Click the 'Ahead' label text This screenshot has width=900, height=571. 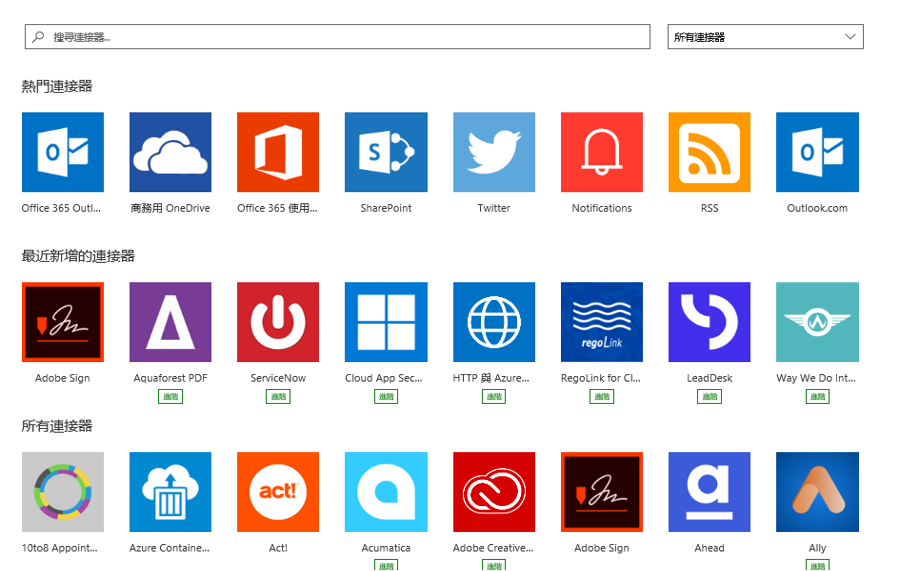709,548
